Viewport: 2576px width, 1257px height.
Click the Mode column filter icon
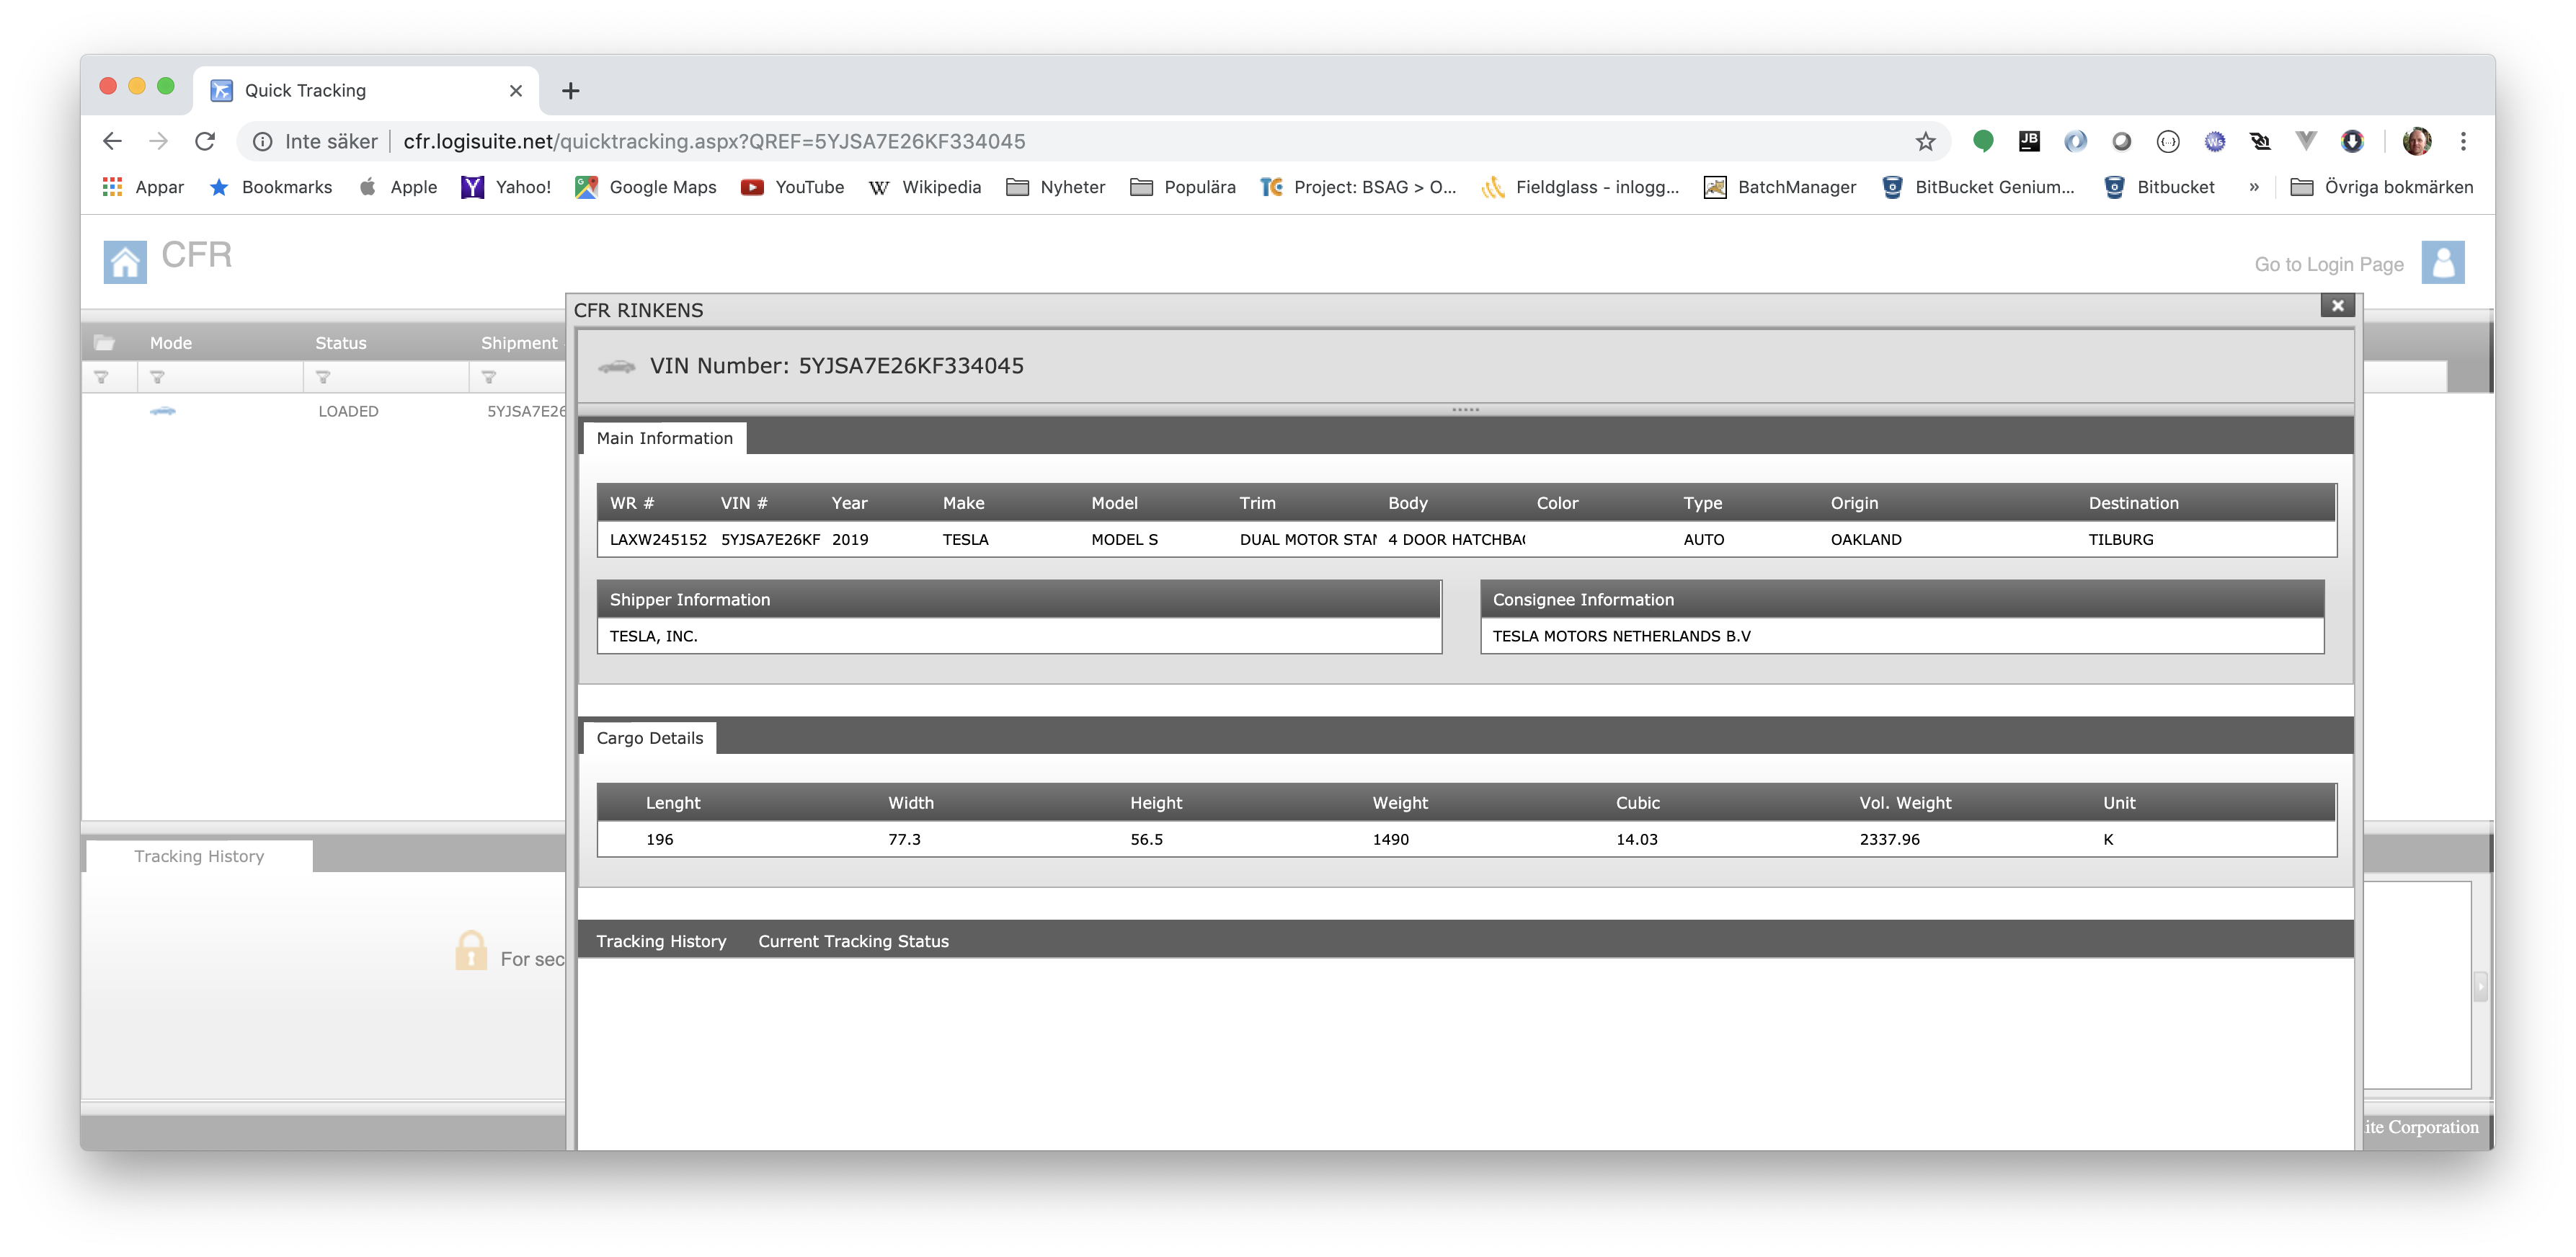tap(157, 377)
